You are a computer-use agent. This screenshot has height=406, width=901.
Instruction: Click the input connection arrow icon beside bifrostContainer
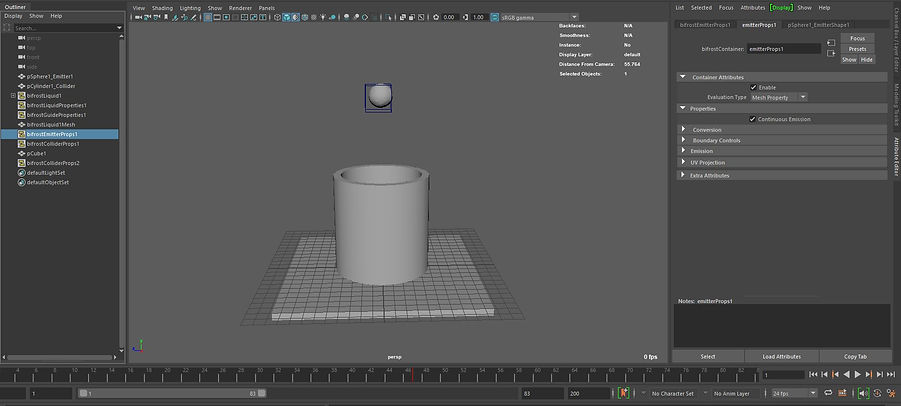click(830, 43)
